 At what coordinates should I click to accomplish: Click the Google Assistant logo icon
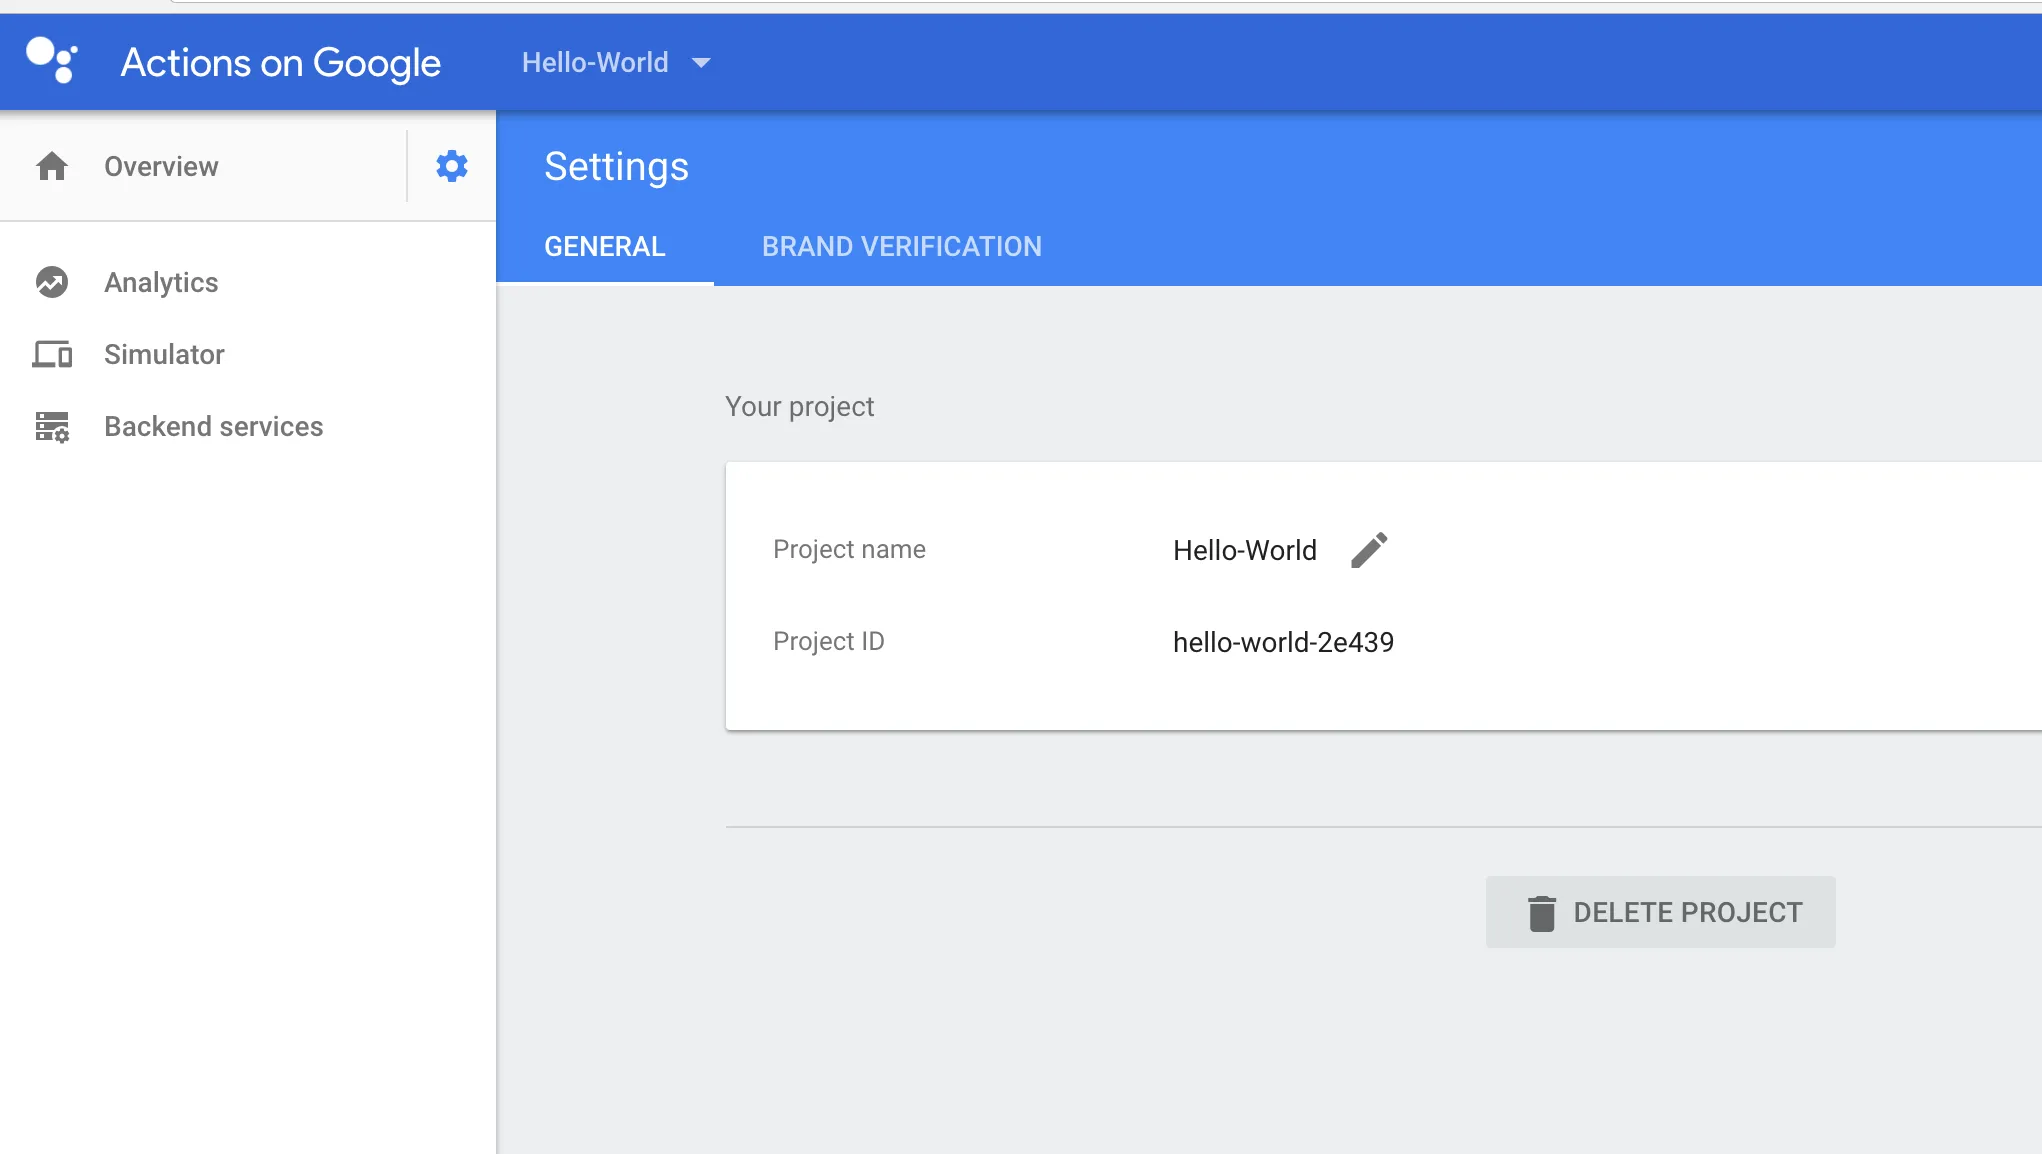[x=52, y=60]
